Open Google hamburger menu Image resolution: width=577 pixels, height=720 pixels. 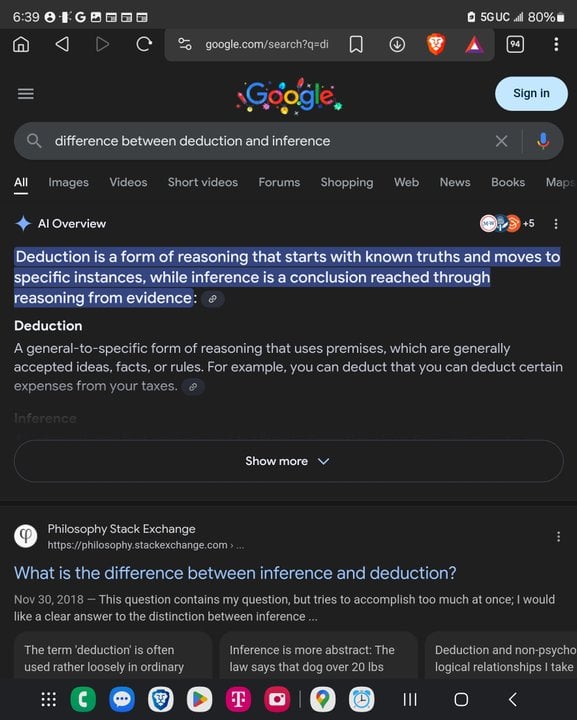(x=26, y=94)
